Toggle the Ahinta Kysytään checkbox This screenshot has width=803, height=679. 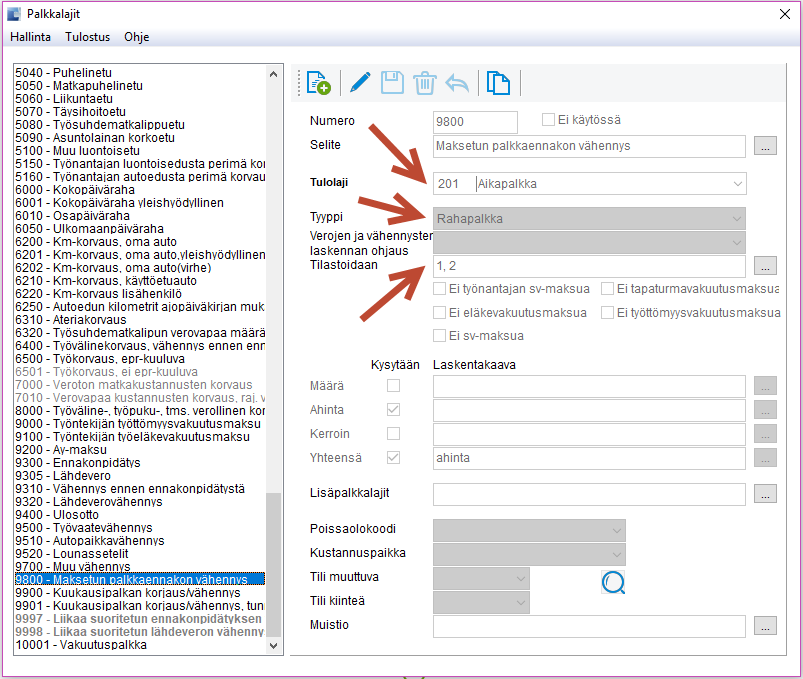click(x=393, y=409)
